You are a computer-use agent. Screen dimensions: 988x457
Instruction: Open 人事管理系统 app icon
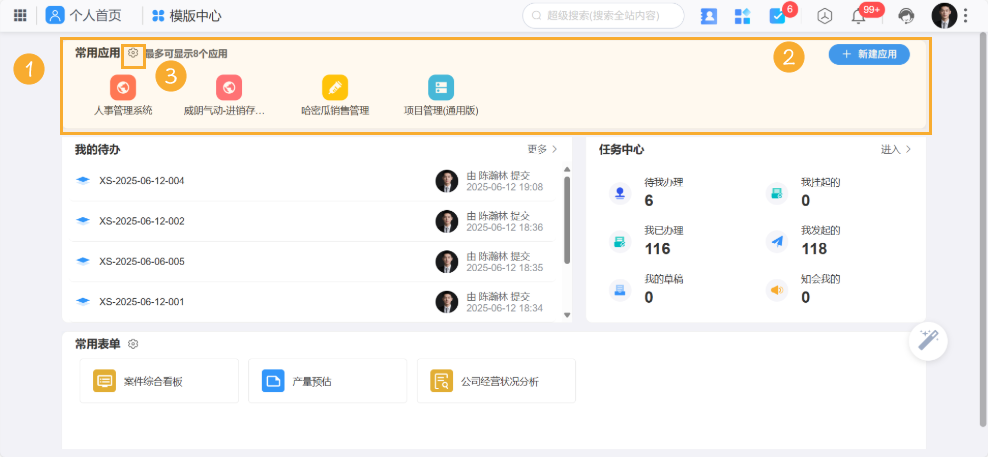tap(124, 88)
